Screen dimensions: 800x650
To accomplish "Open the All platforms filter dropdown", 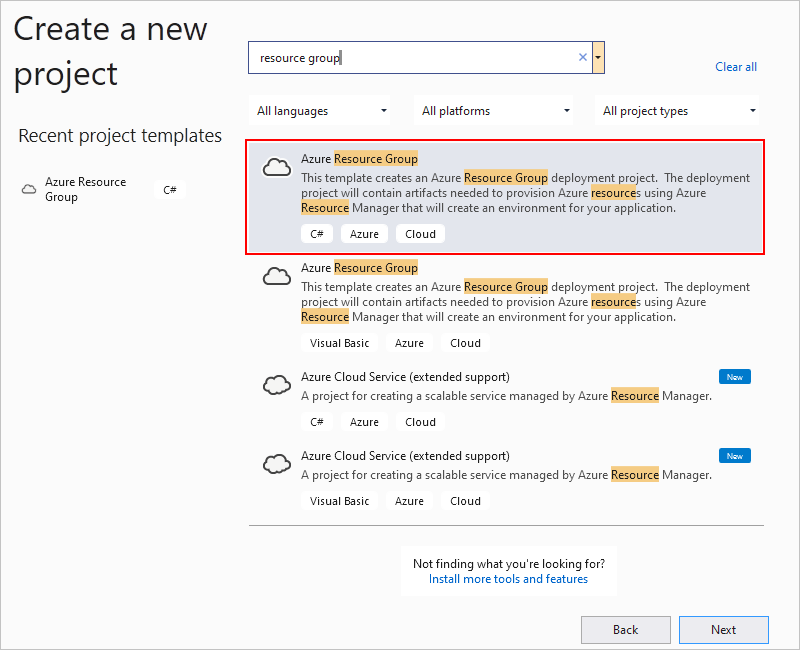I will tap(495, 111).
